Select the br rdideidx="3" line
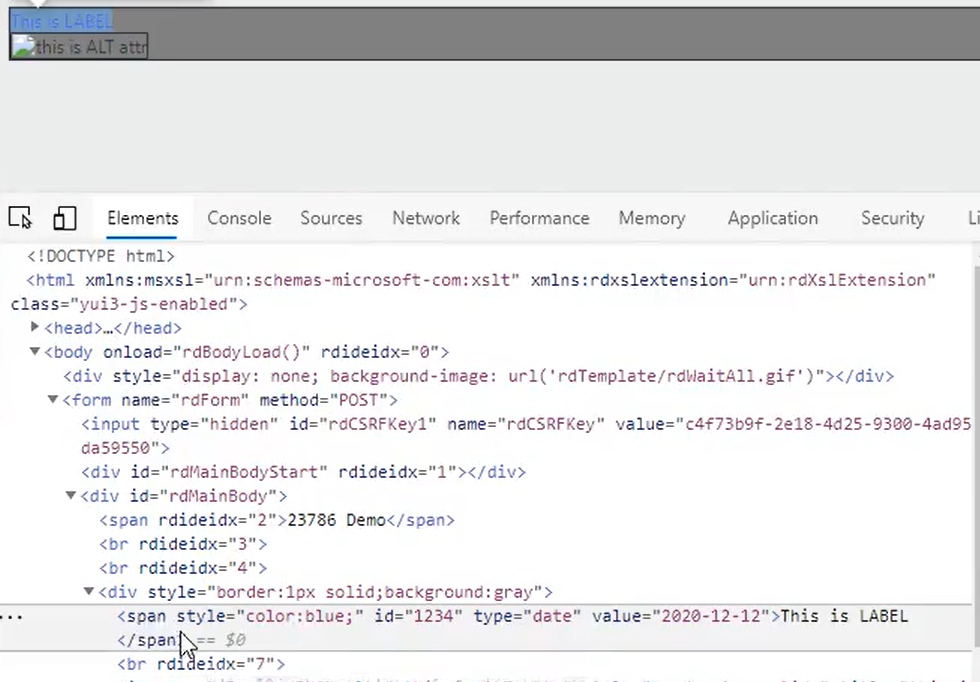 click(183, 544)
